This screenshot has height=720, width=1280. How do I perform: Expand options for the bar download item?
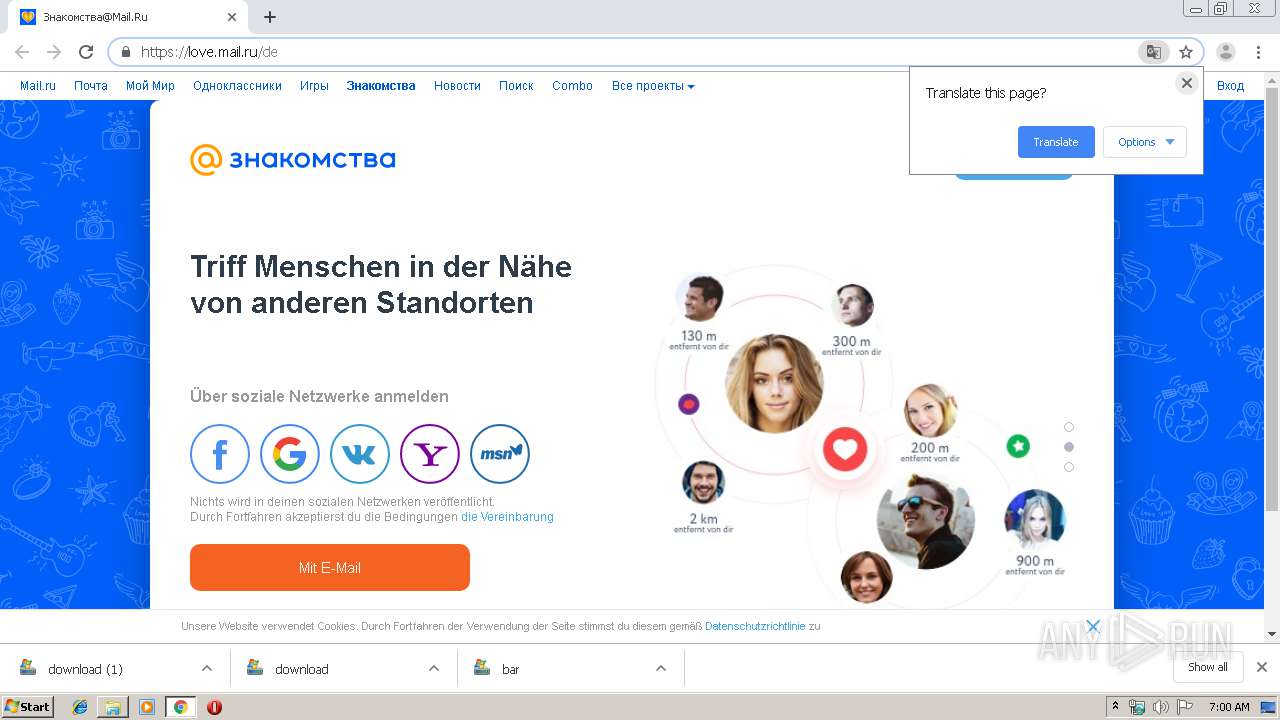coord(661,668)
